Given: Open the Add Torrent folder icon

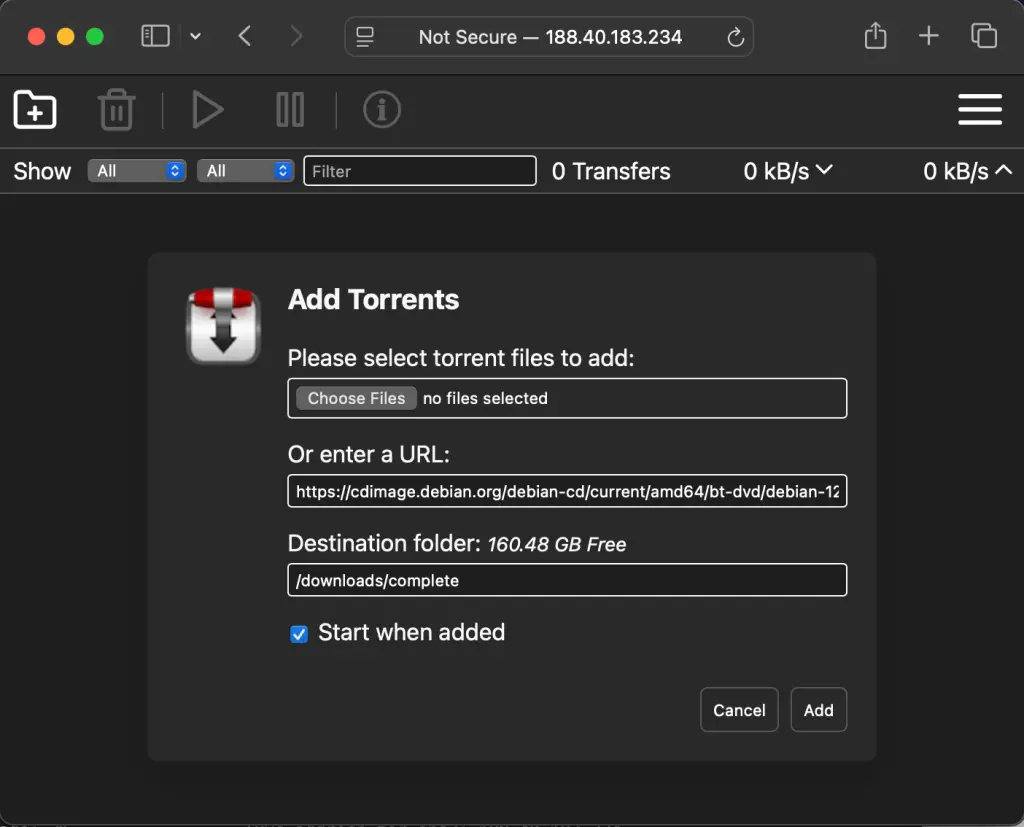Looking at the screenshot, I should [34, 110].
